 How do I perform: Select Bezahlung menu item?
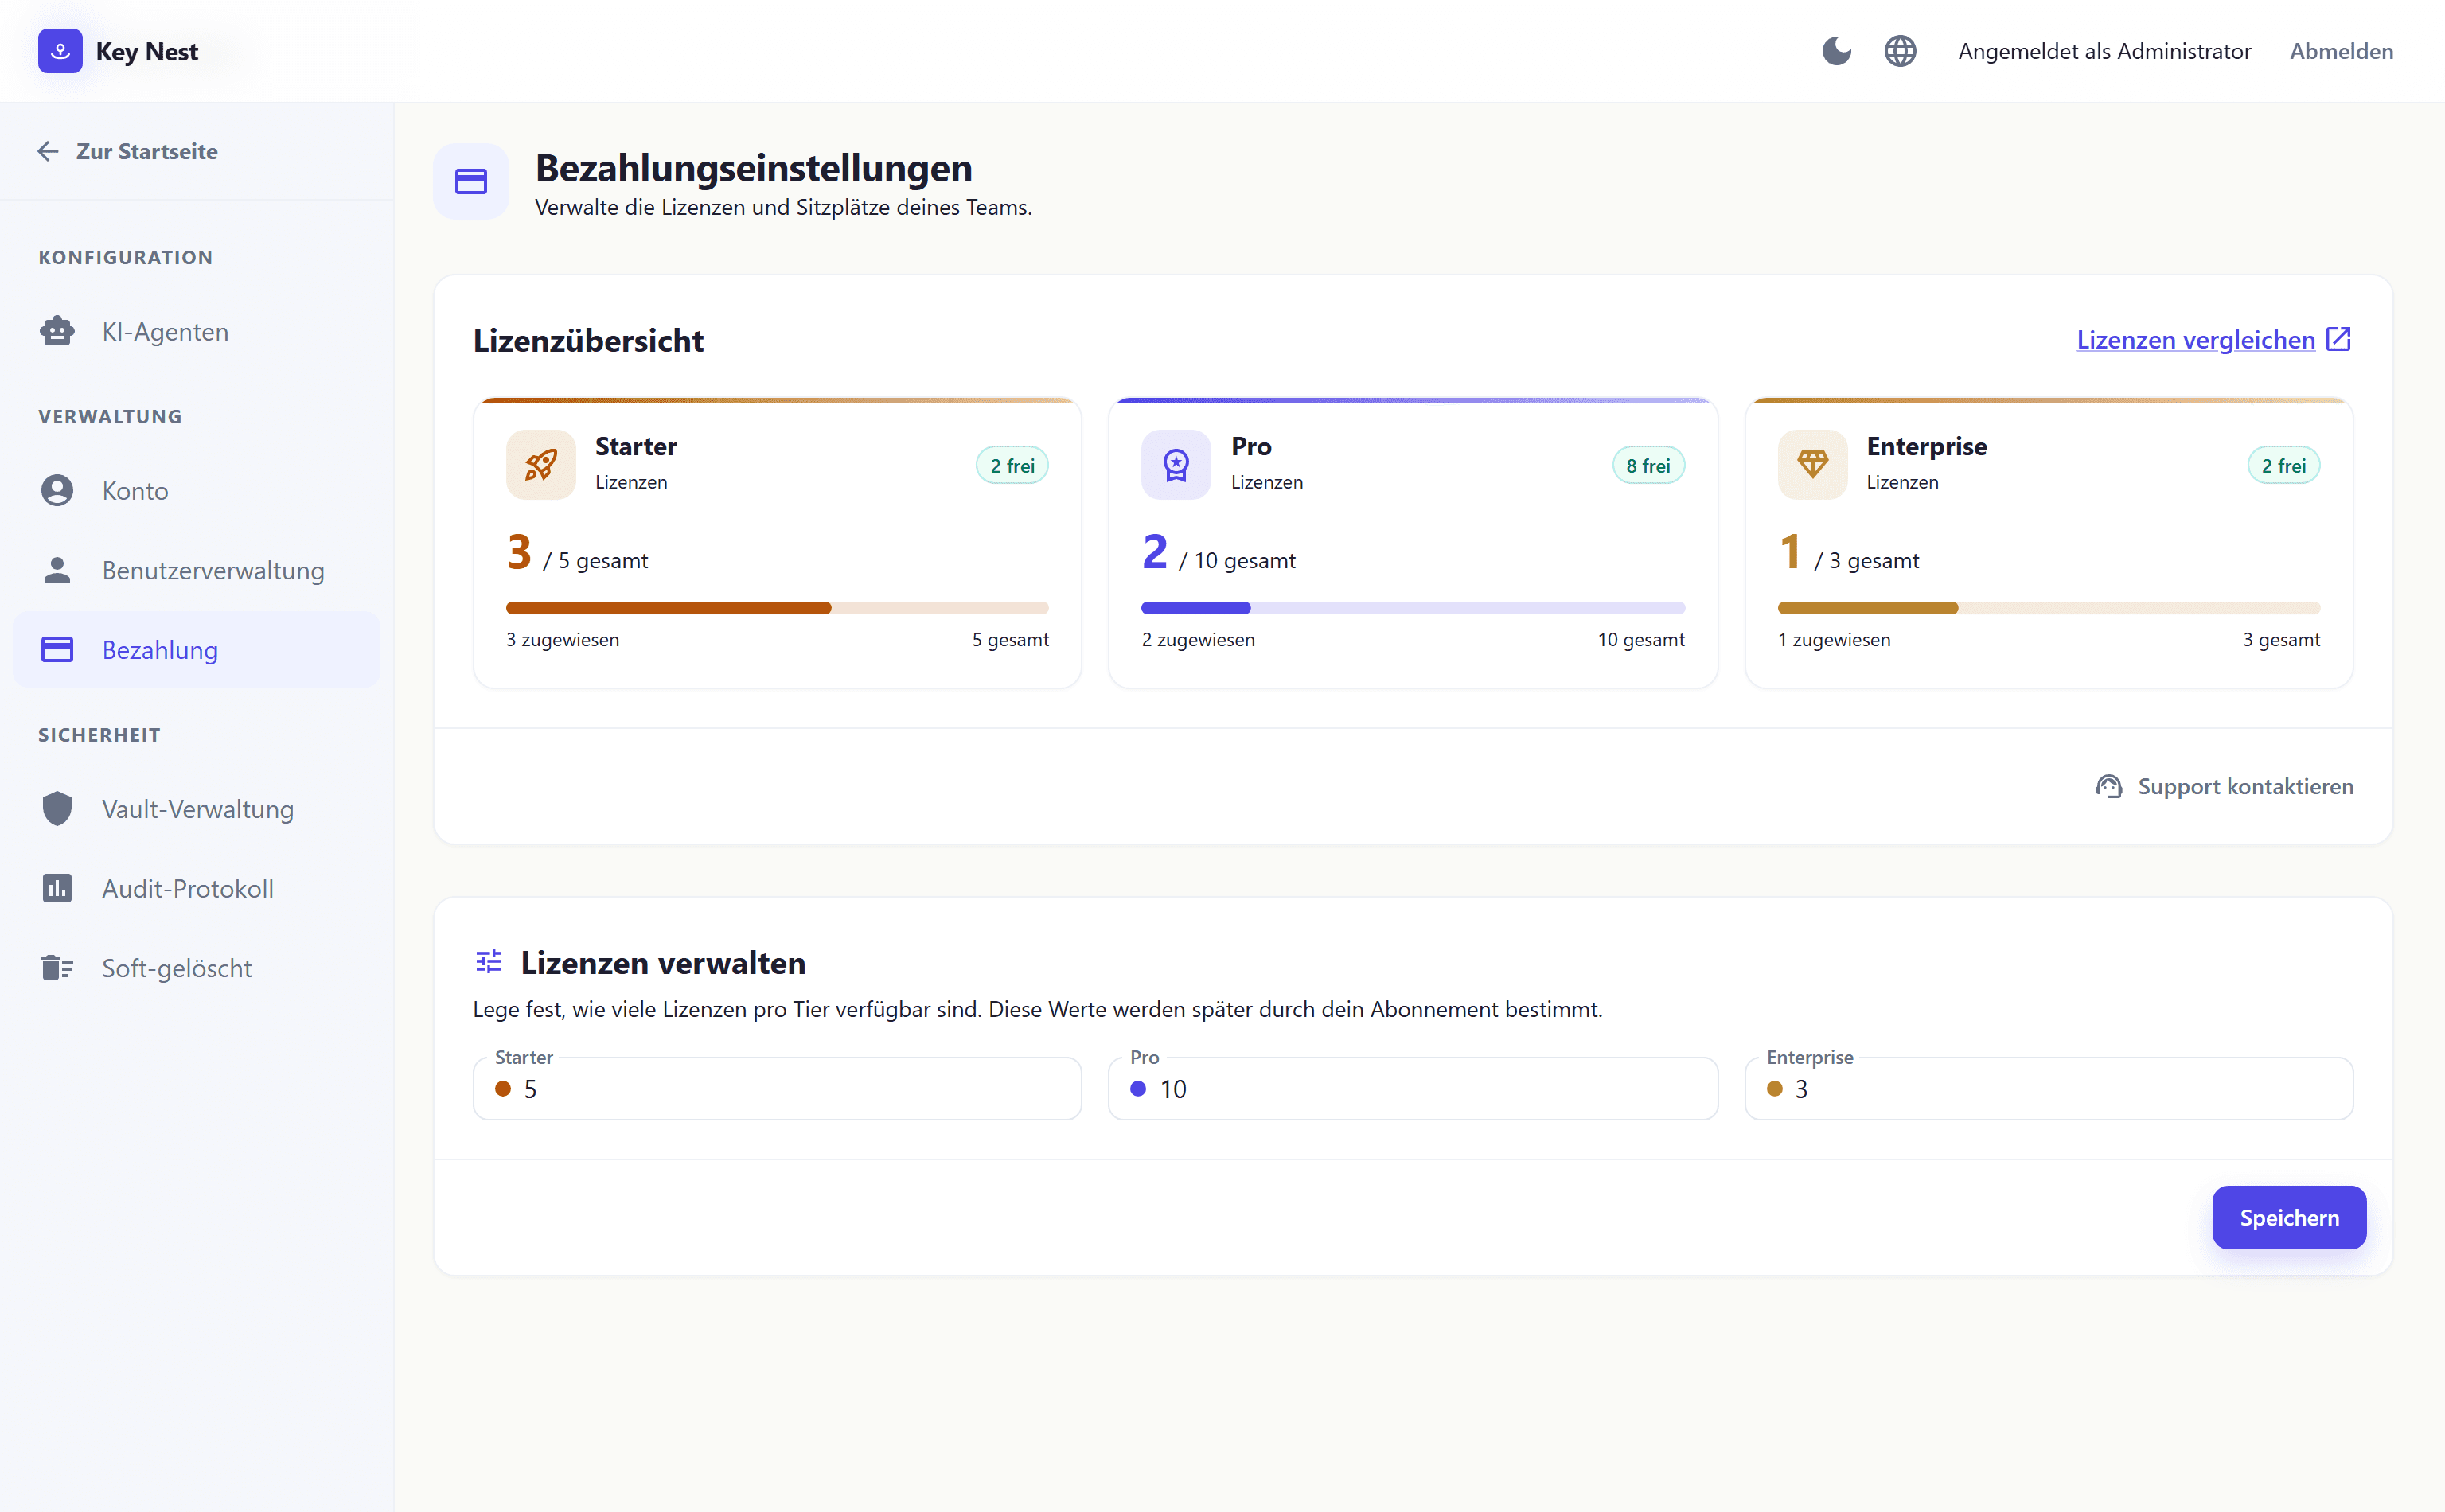[197, 649]
